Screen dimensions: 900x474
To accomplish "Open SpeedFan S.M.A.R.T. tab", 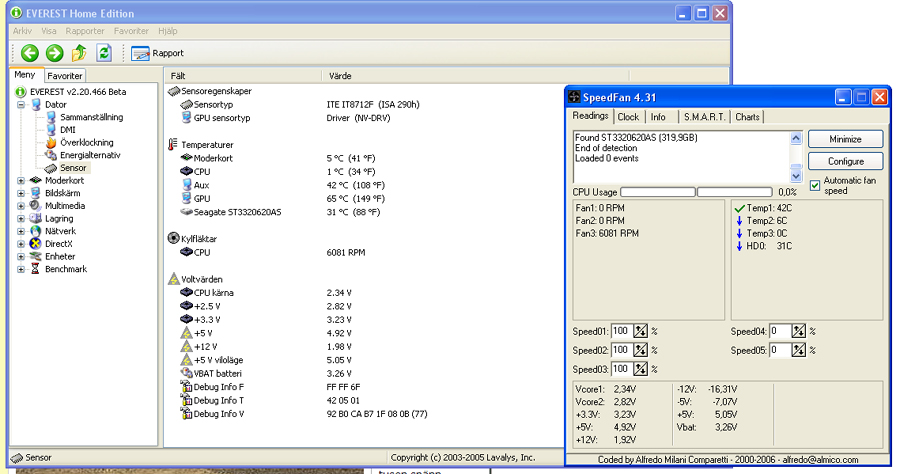I will coord(704,117).
